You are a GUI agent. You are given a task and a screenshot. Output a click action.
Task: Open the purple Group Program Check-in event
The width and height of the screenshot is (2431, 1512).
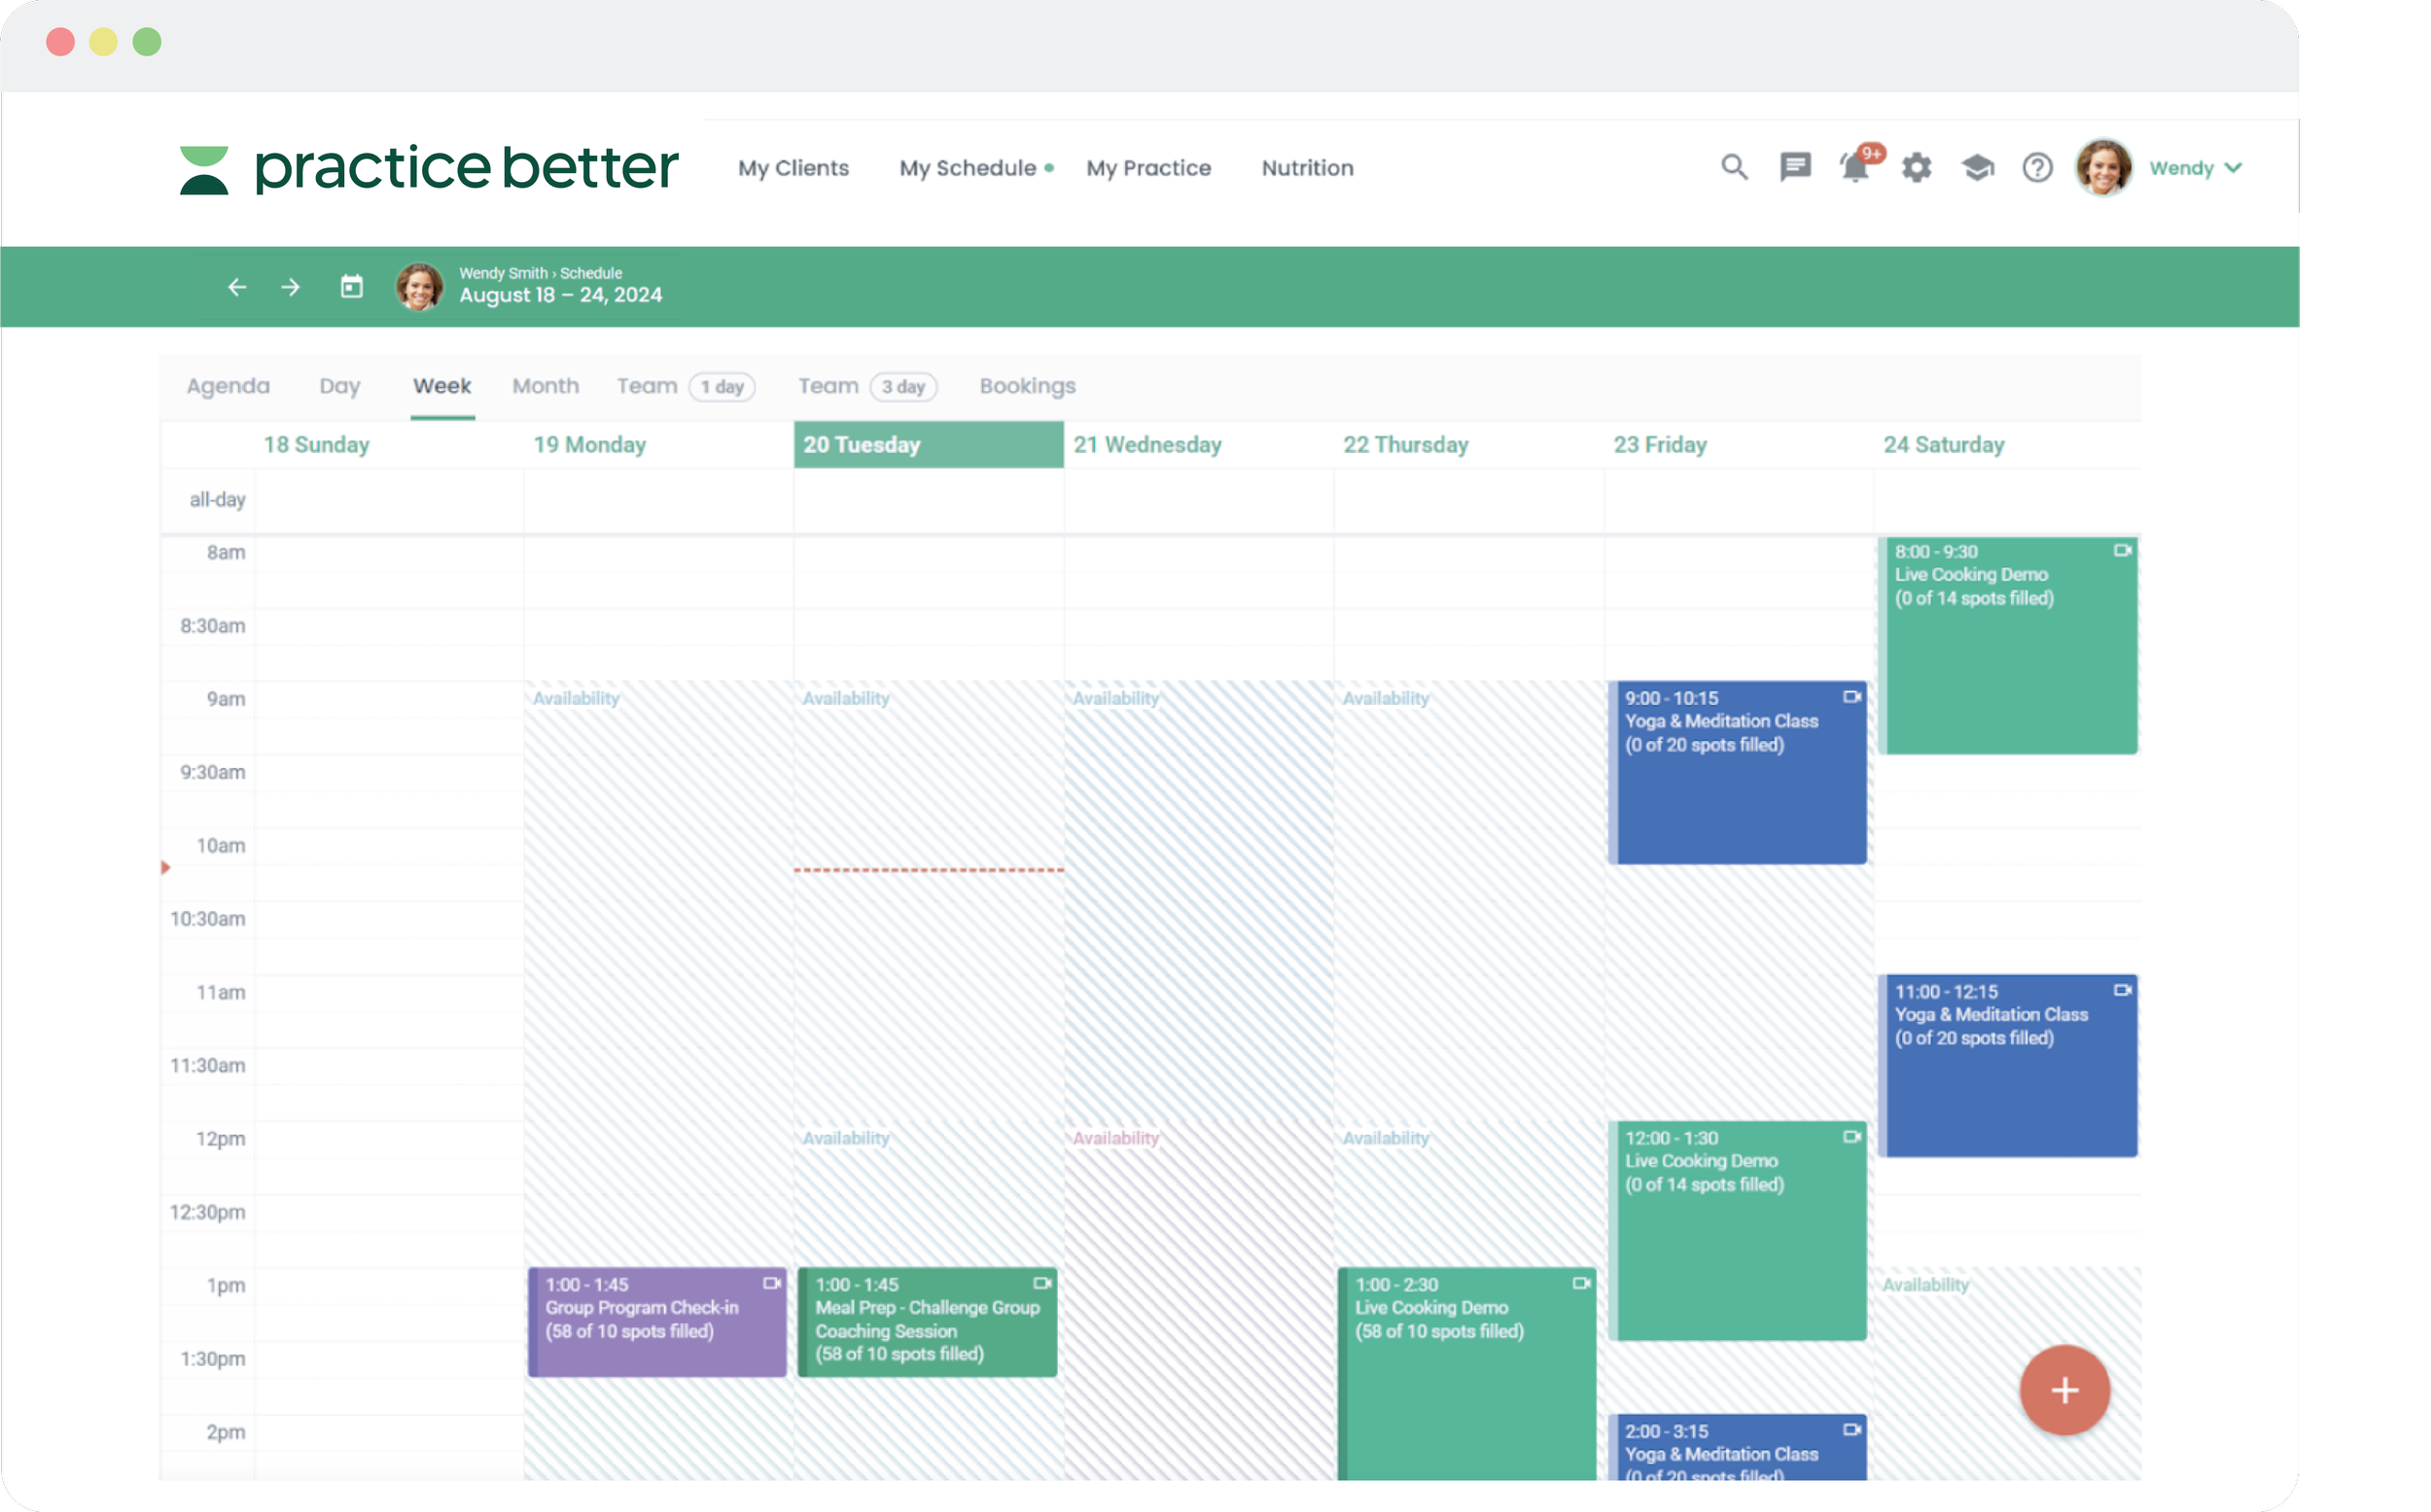[x=657, y=1322]
